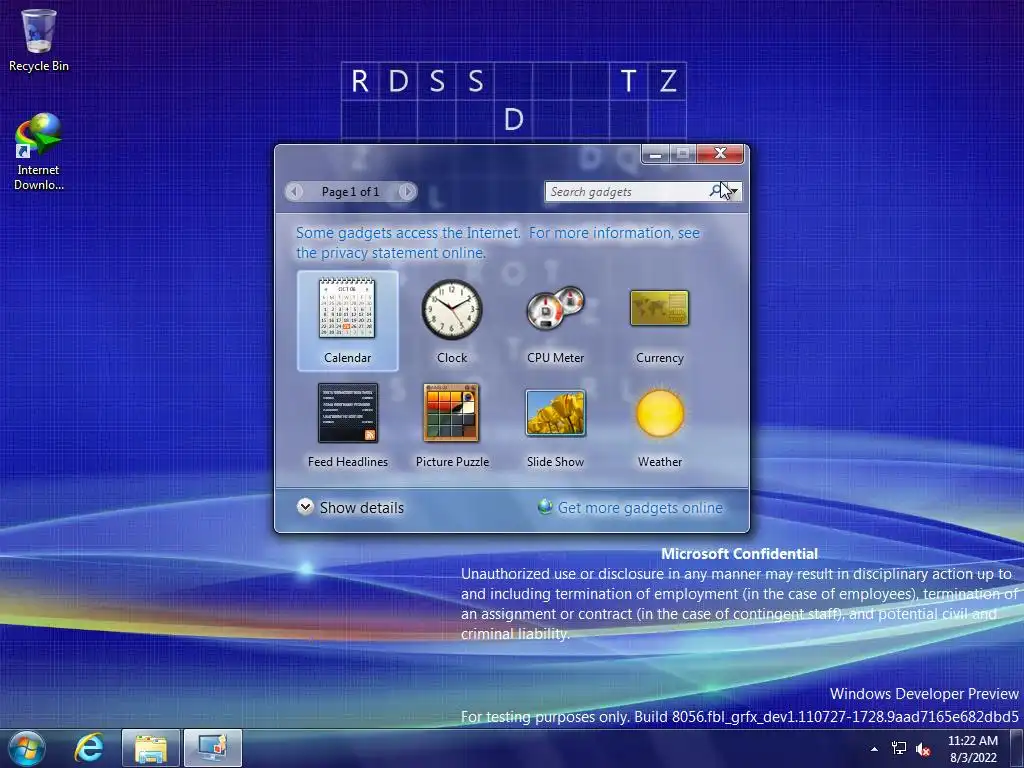Viewport: 1024px width, 768px height.
Task: Go to next gadget page arrow
Action: click(x=407, y=191)
